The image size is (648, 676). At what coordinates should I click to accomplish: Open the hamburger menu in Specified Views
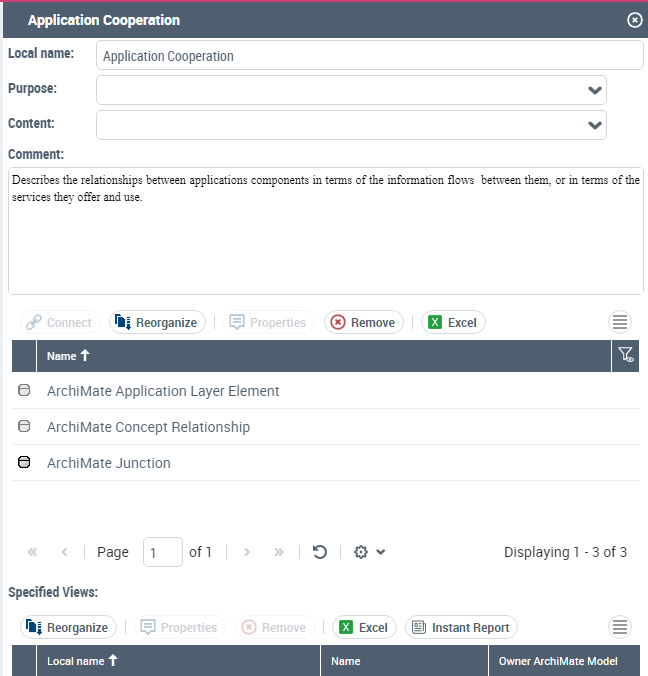tap(620, 627)
